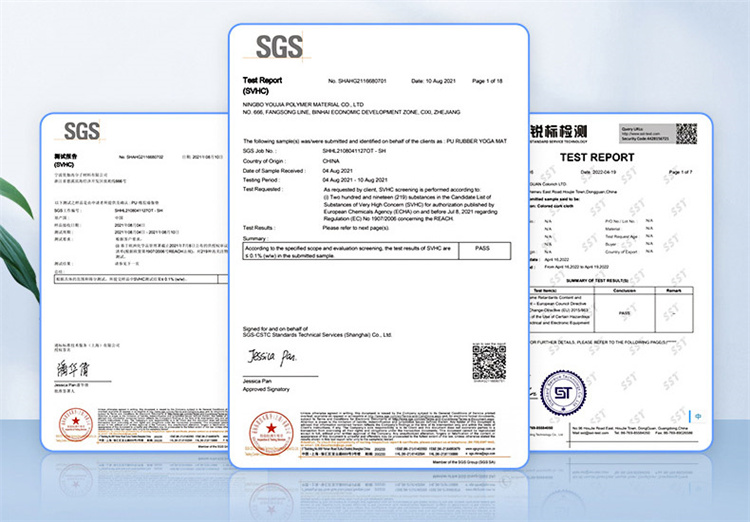Click 'SUMMARY OF TEST RESULT(S)' heading

[597, 280]
